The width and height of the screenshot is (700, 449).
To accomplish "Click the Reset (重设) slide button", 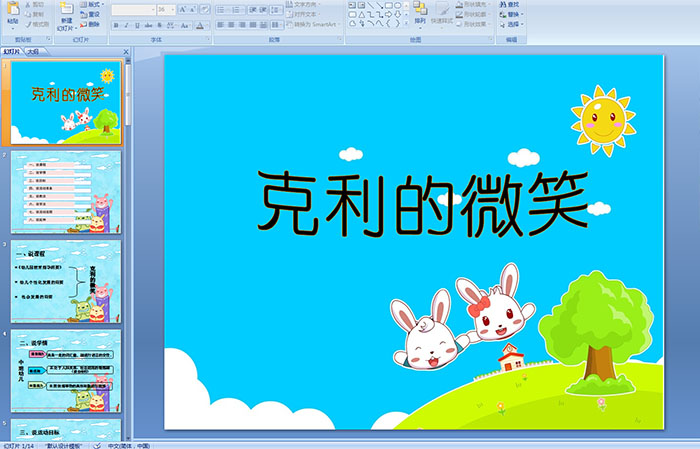I will click(x=90, y=14).
